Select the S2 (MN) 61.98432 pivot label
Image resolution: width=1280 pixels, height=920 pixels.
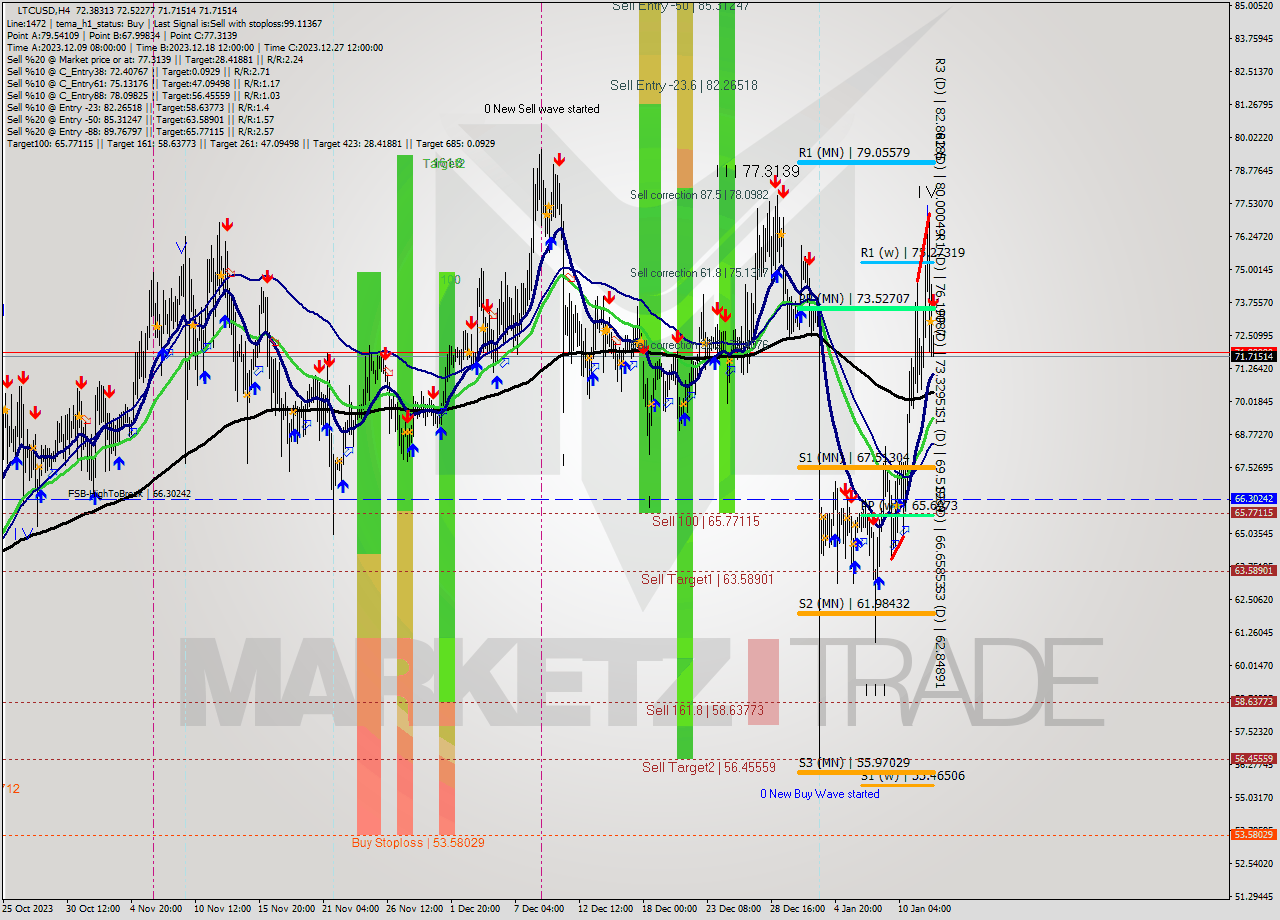[854, 604]
